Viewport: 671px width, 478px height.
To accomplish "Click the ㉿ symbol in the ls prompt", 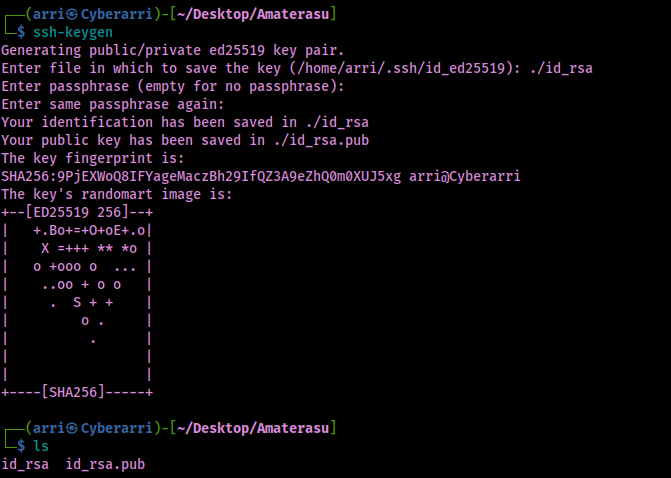I will coord(73,427).
